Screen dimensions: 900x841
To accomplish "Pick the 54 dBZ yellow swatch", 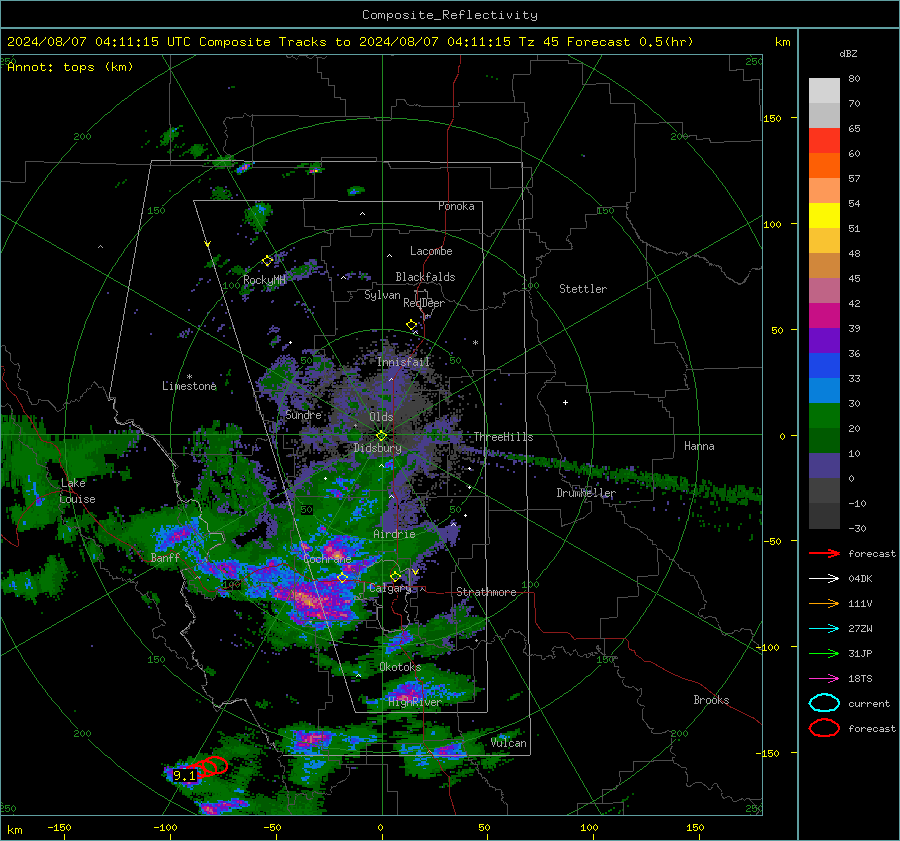I will click(824, 216).
